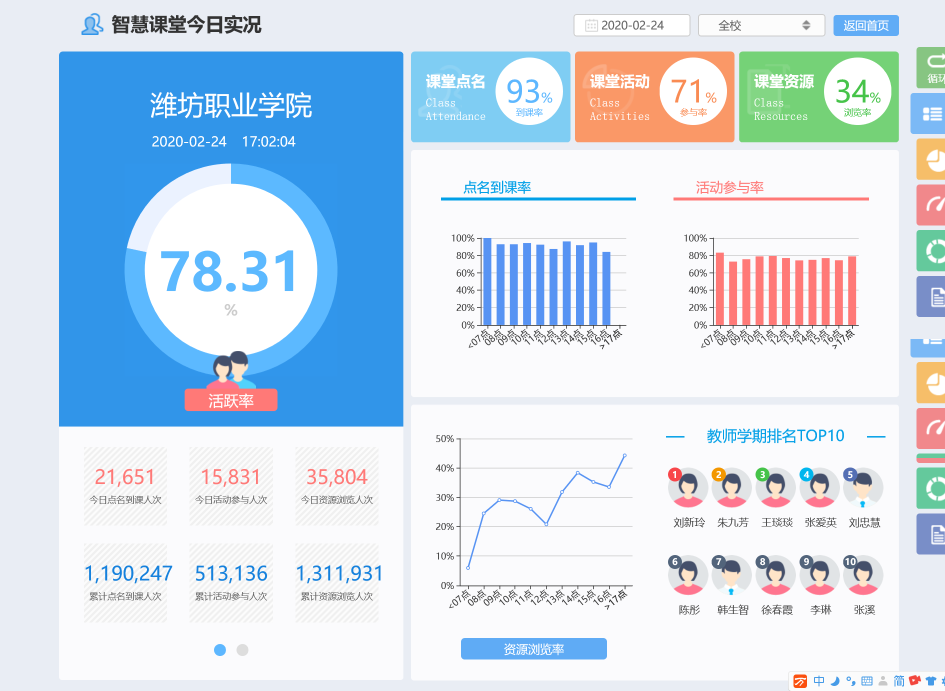Viewport: 945px width, 691px height.
Task: Select the blue 课堂点名 attendance card
Action: pyautogui.click(x=490, y=97)
